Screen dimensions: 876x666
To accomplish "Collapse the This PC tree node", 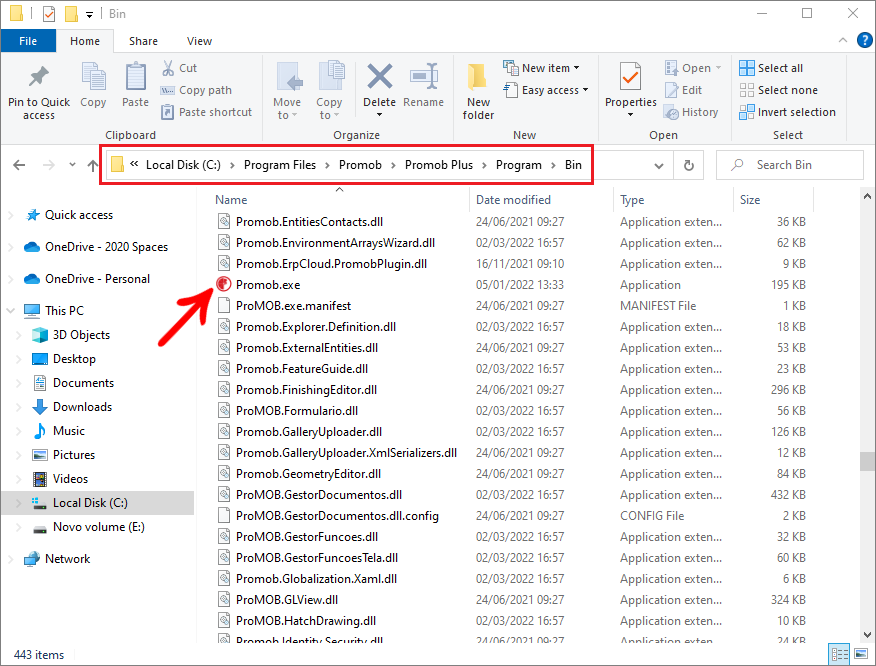I will [11, 311].
